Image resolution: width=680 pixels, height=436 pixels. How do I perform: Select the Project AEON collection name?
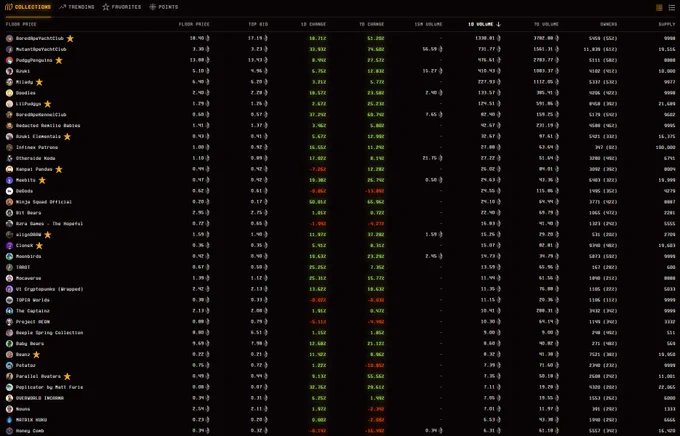(33, 322)
